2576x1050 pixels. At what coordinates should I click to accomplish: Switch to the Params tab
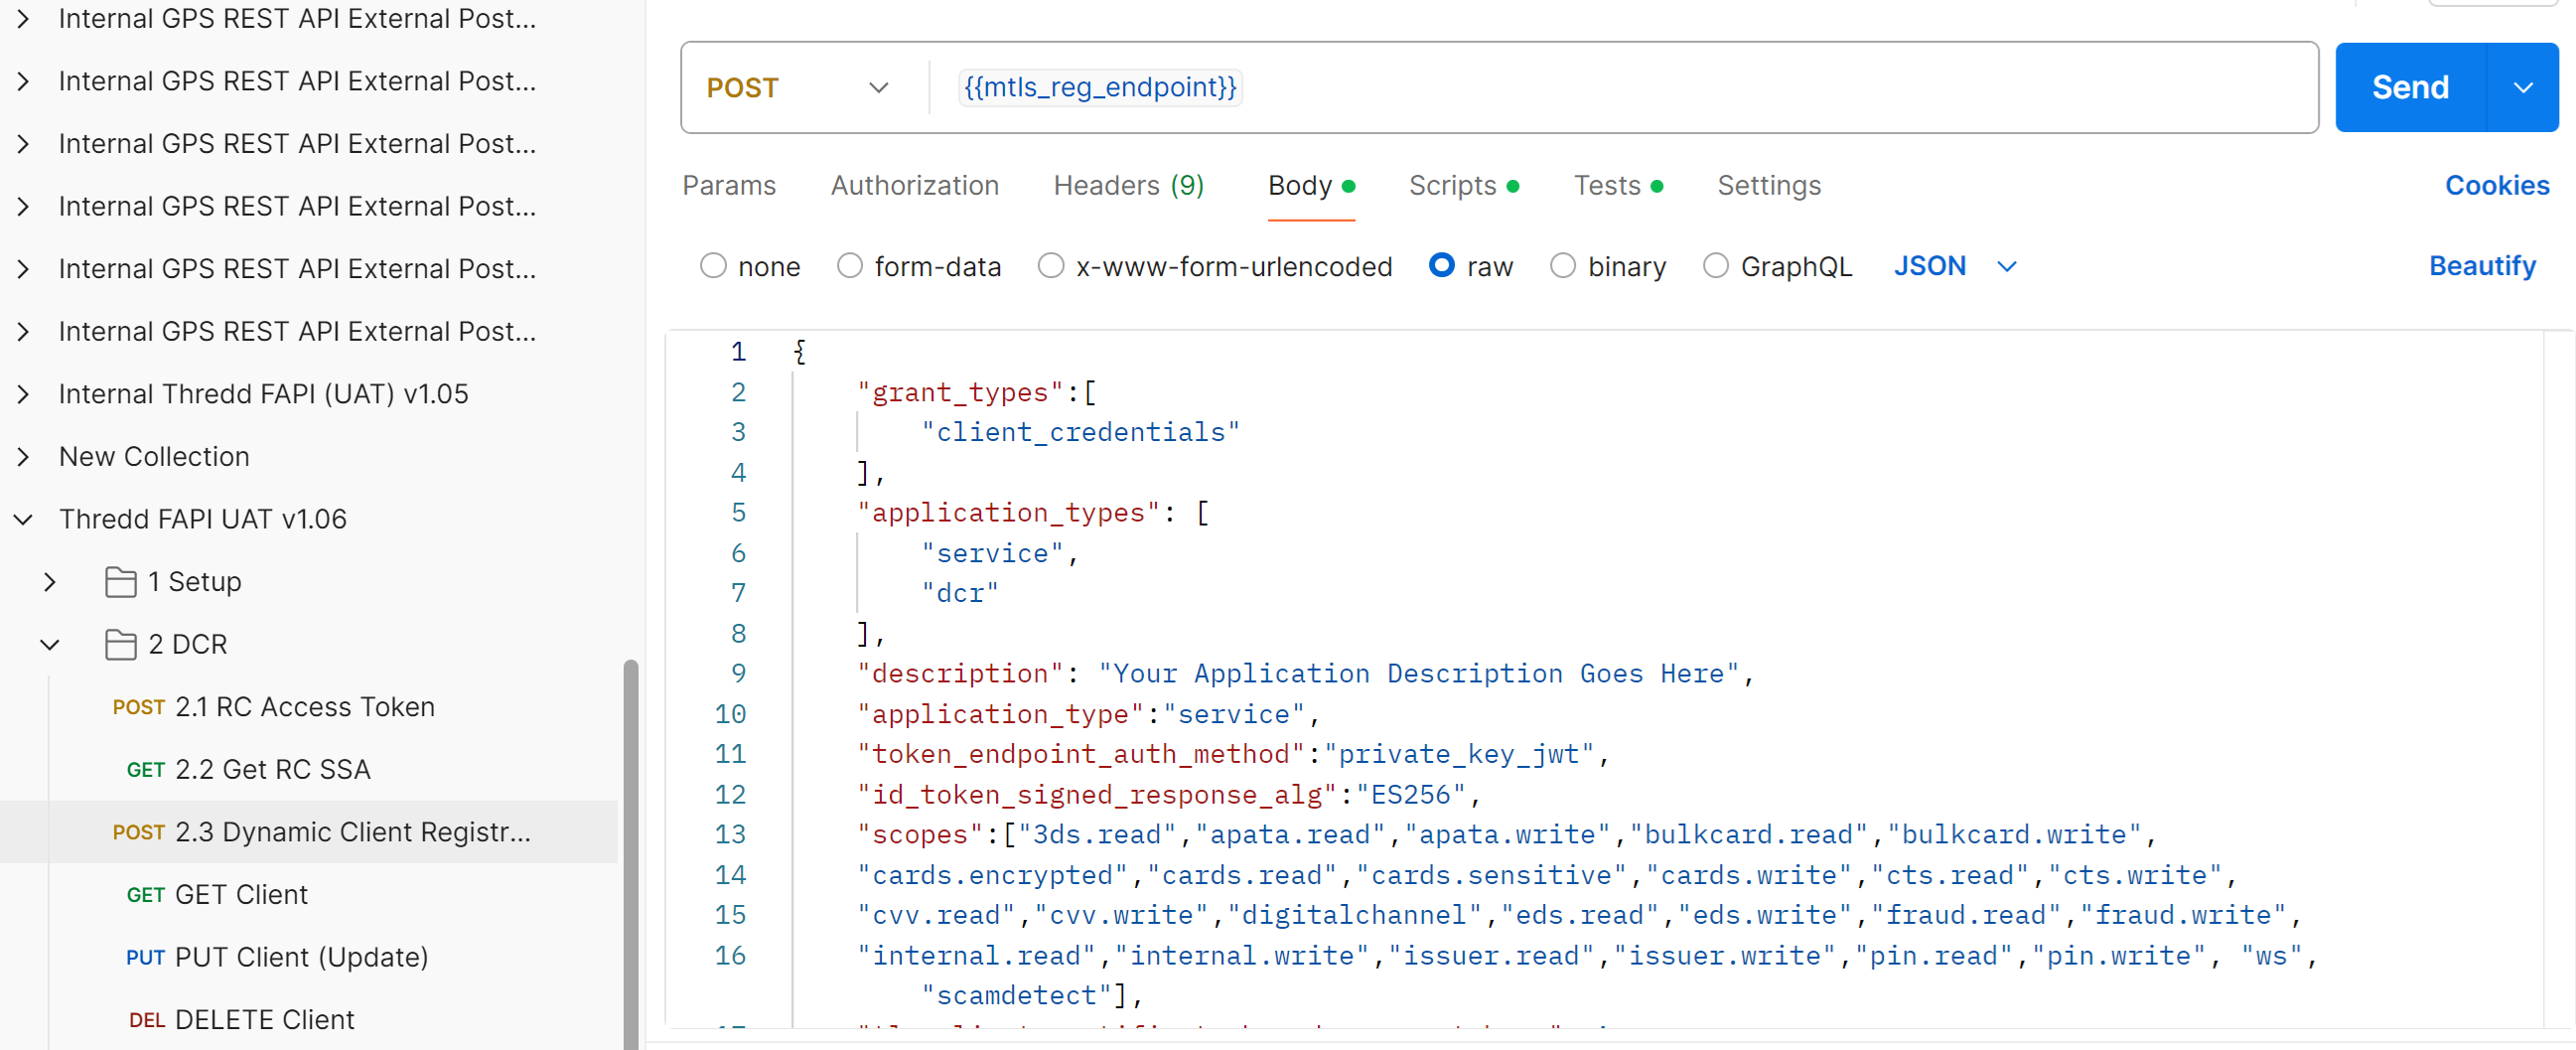click(729, 186)
